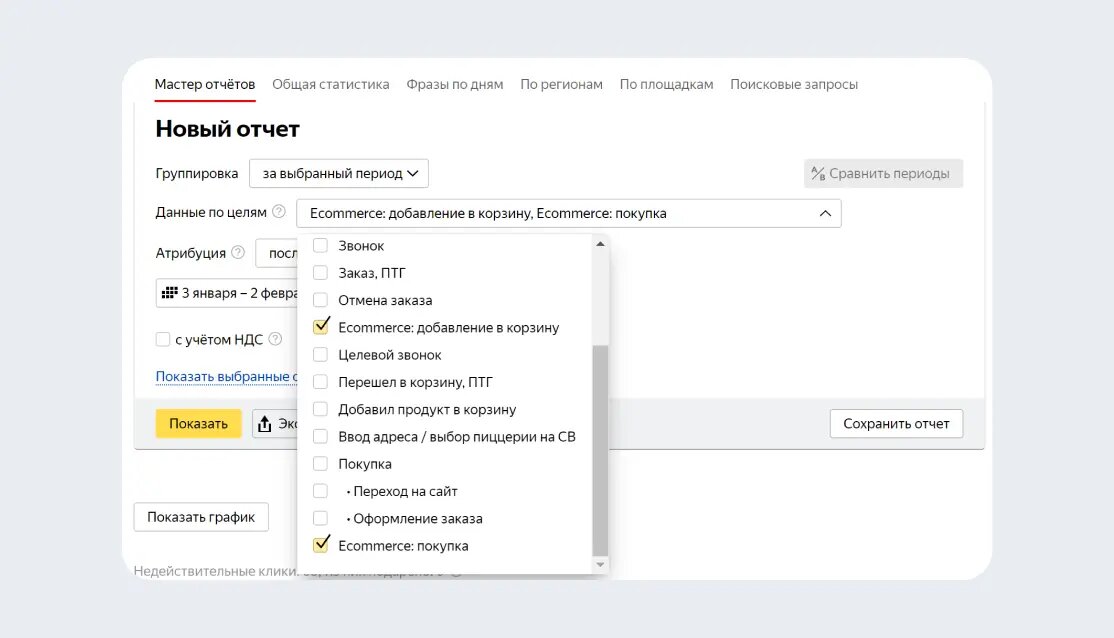
Task: Click the dropdown list scroll-down arrow
Action: coord(600,565)
